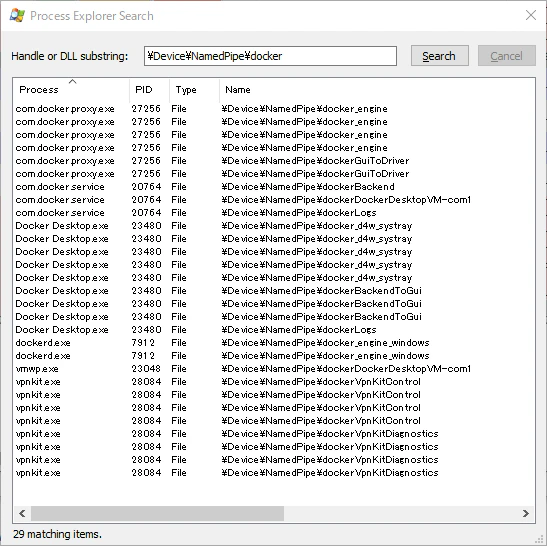This screenshot has width=547, height=546.
Task: Run the Search button
Action: 439,56
